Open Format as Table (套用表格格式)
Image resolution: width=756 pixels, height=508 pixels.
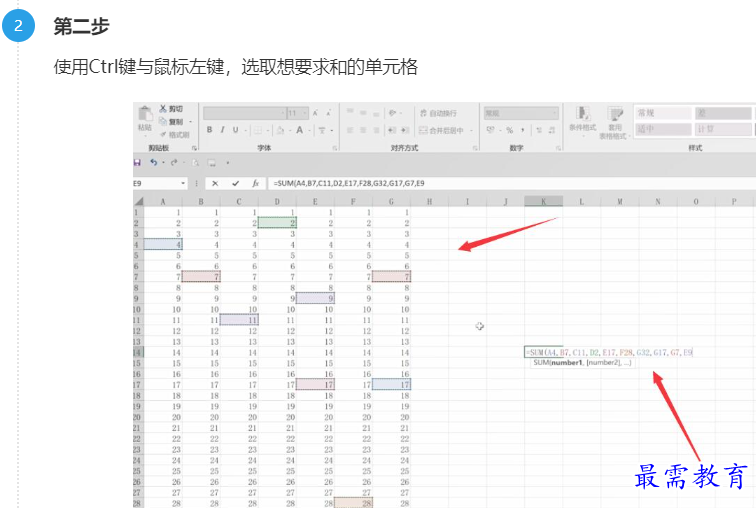(x=614, y=123)
